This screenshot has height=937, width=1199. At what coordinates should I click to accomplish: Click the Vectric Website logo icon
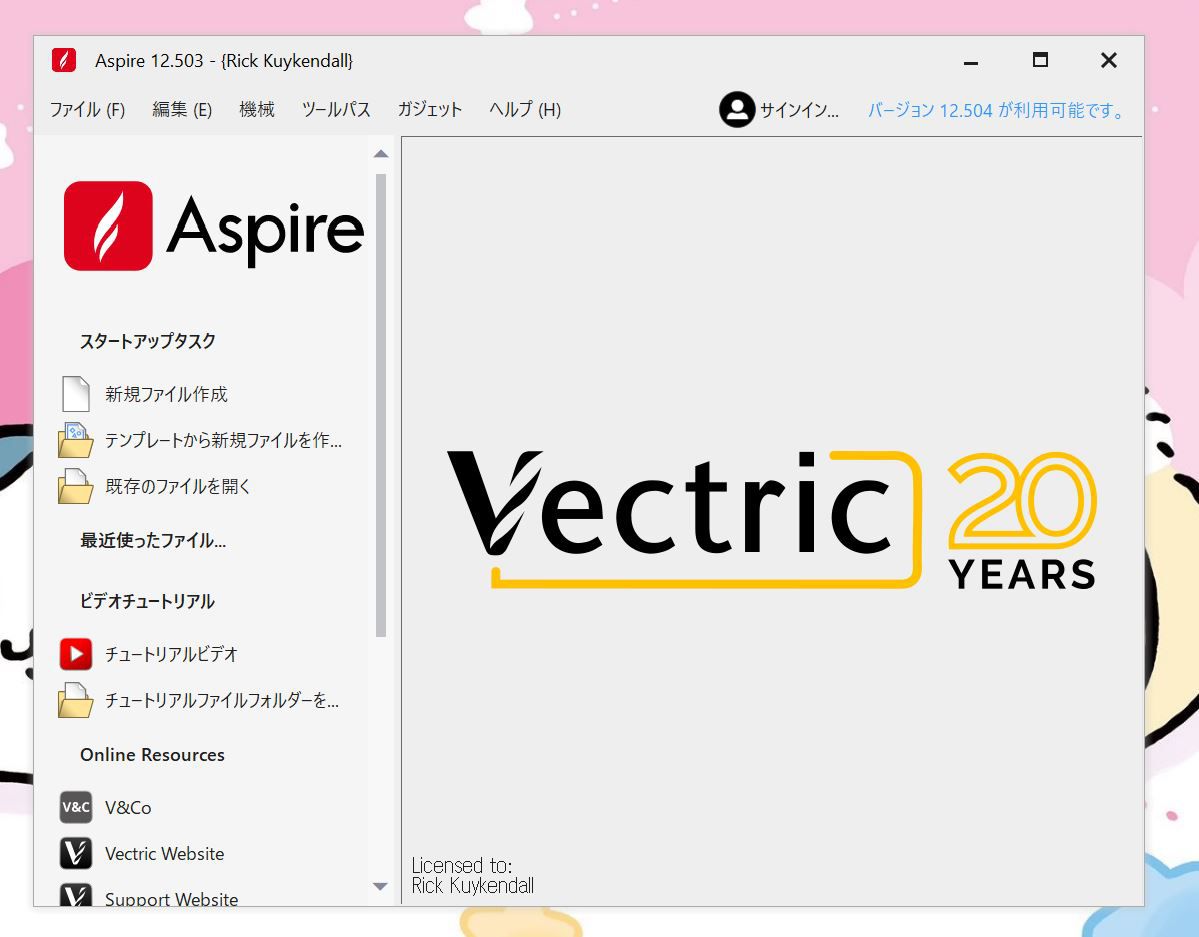76,853
